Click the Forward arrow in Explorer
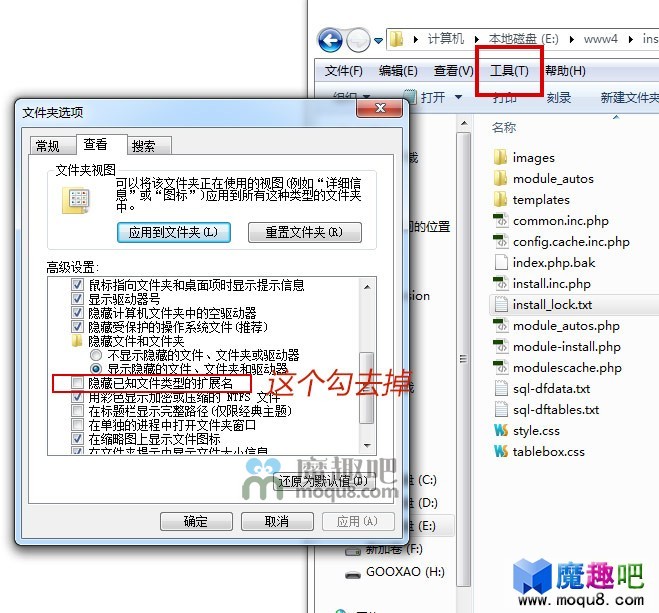 coord(358,41)
